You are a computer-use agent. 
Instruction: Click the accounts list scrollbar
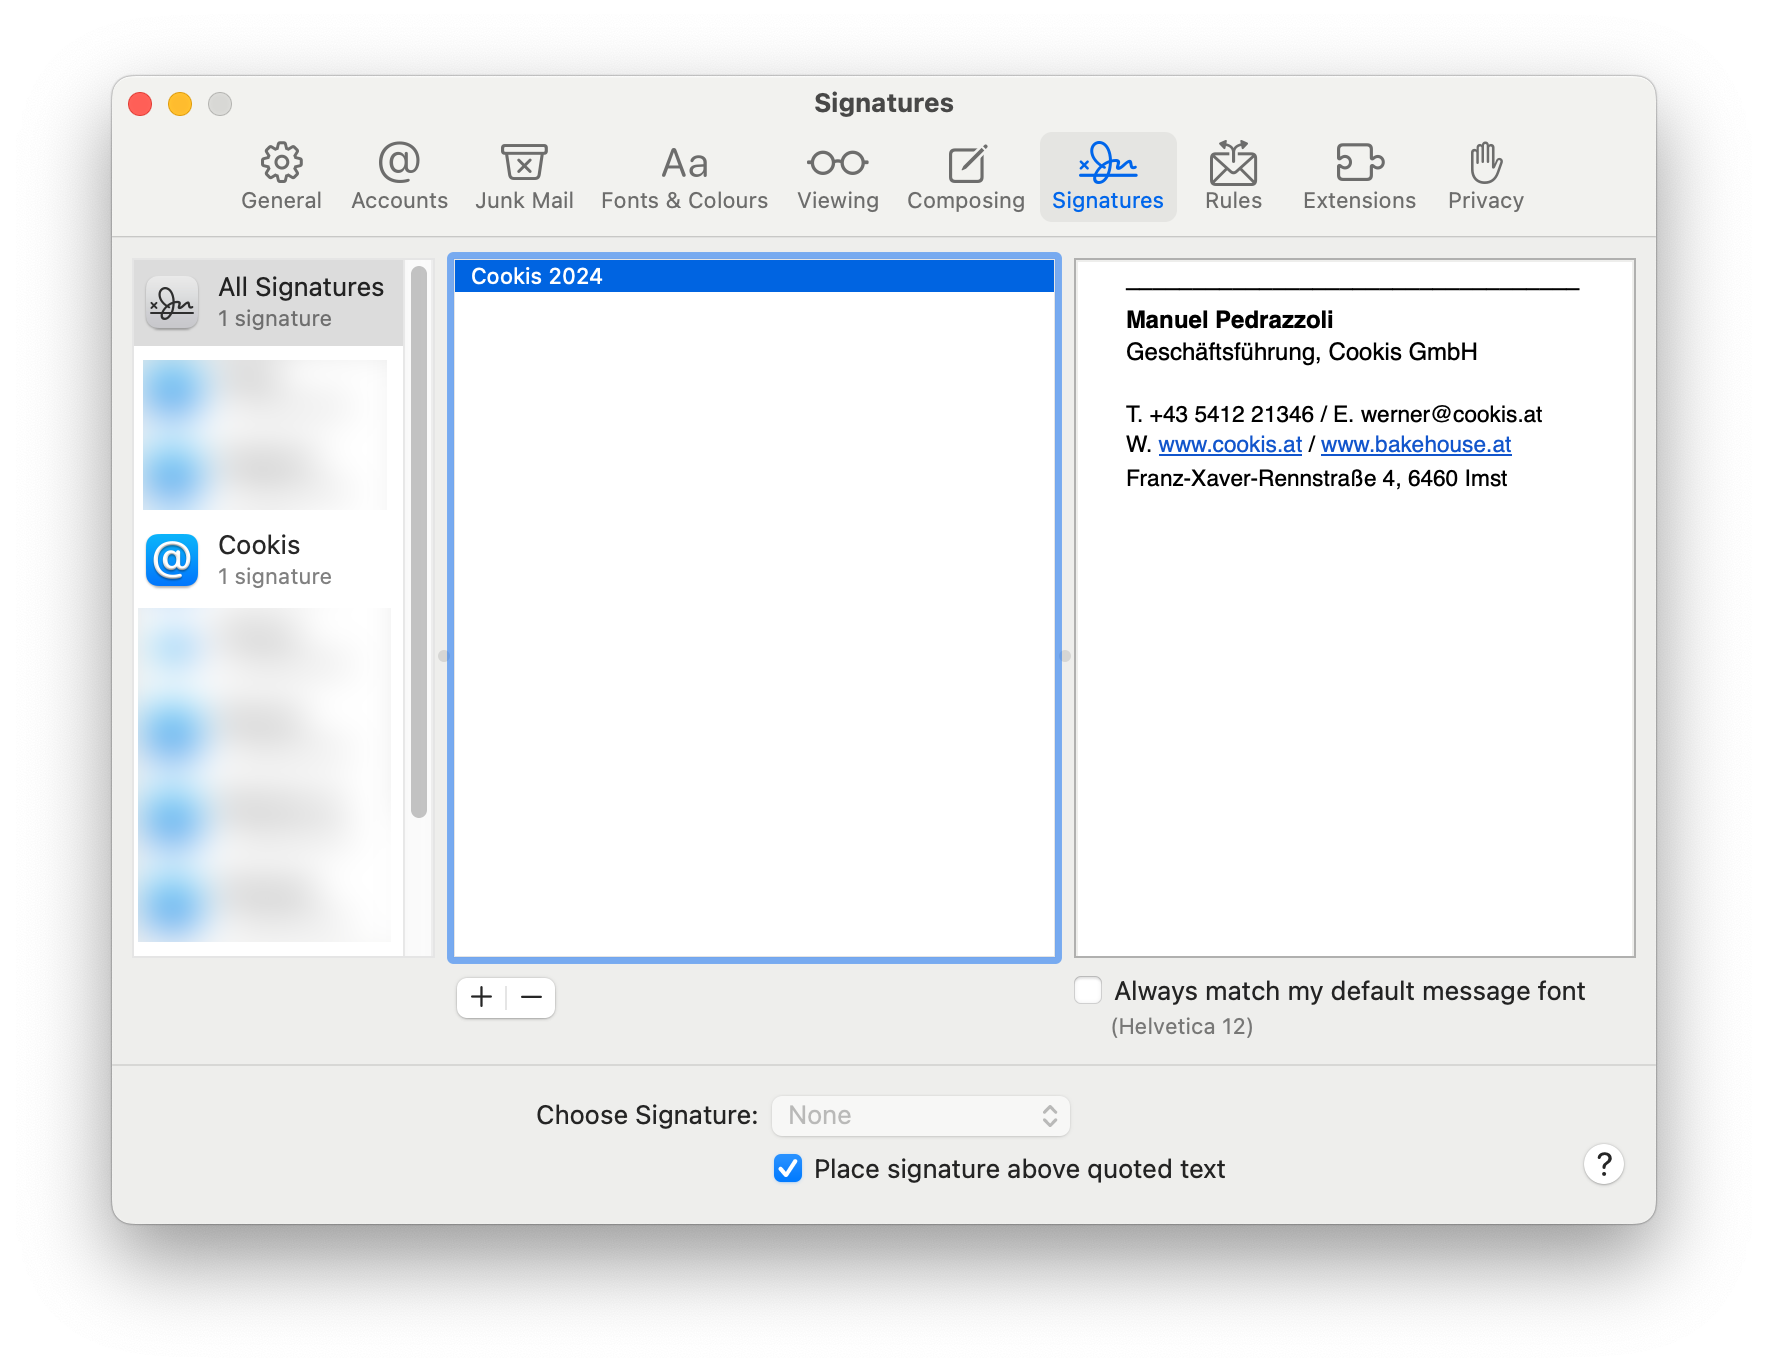point(419,540)
